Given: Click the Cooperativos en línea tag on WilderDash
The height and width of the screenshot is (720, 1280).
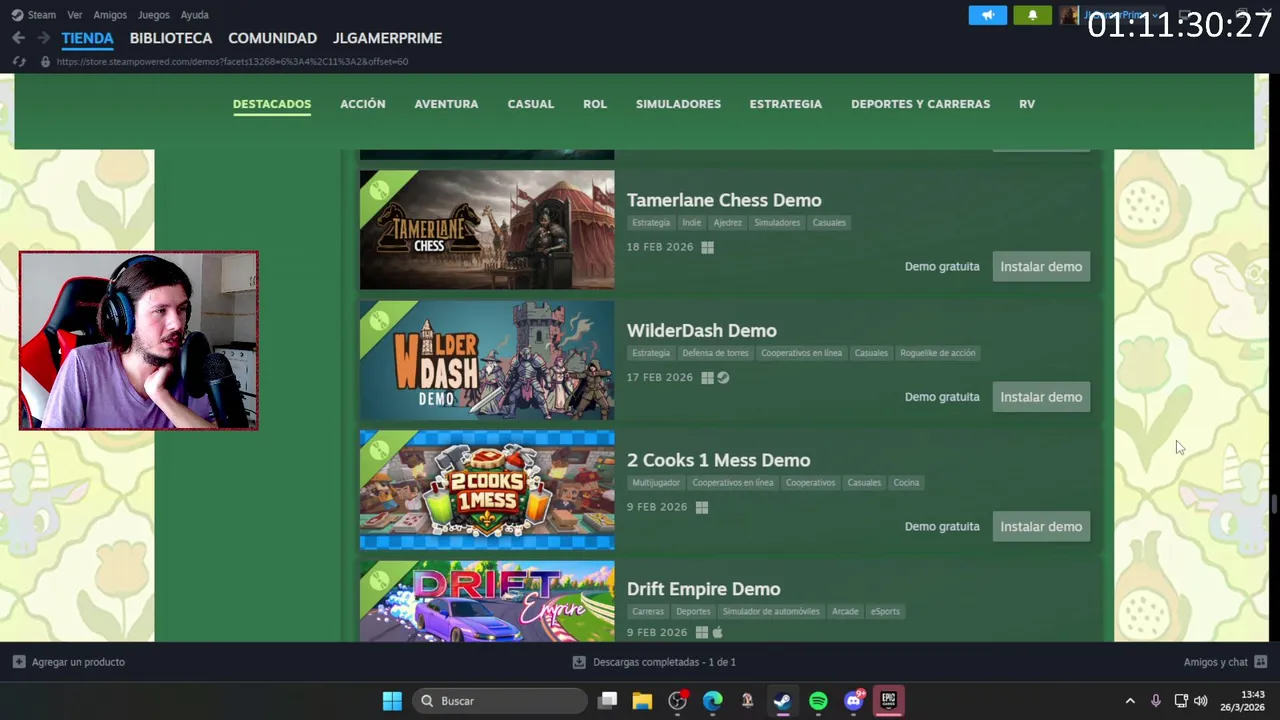Looking at the screenshot, I should [x=801, y=353].
